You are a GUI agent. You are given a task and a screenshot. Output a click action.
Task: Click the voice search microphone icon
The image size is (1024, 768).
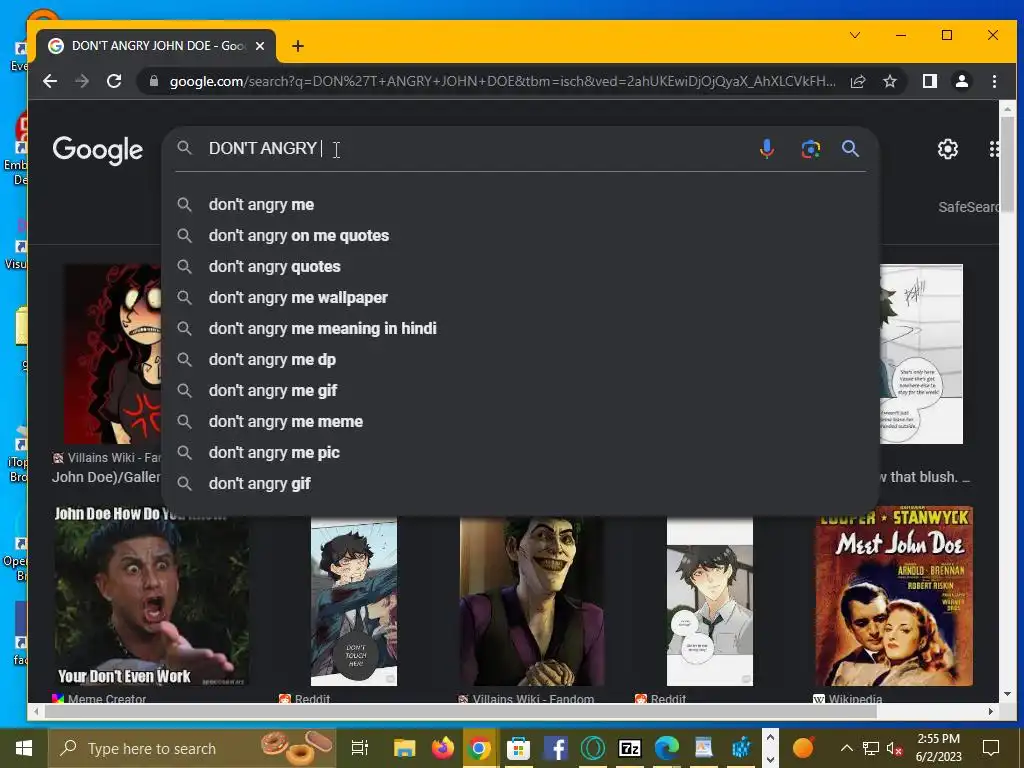(767, 149)
